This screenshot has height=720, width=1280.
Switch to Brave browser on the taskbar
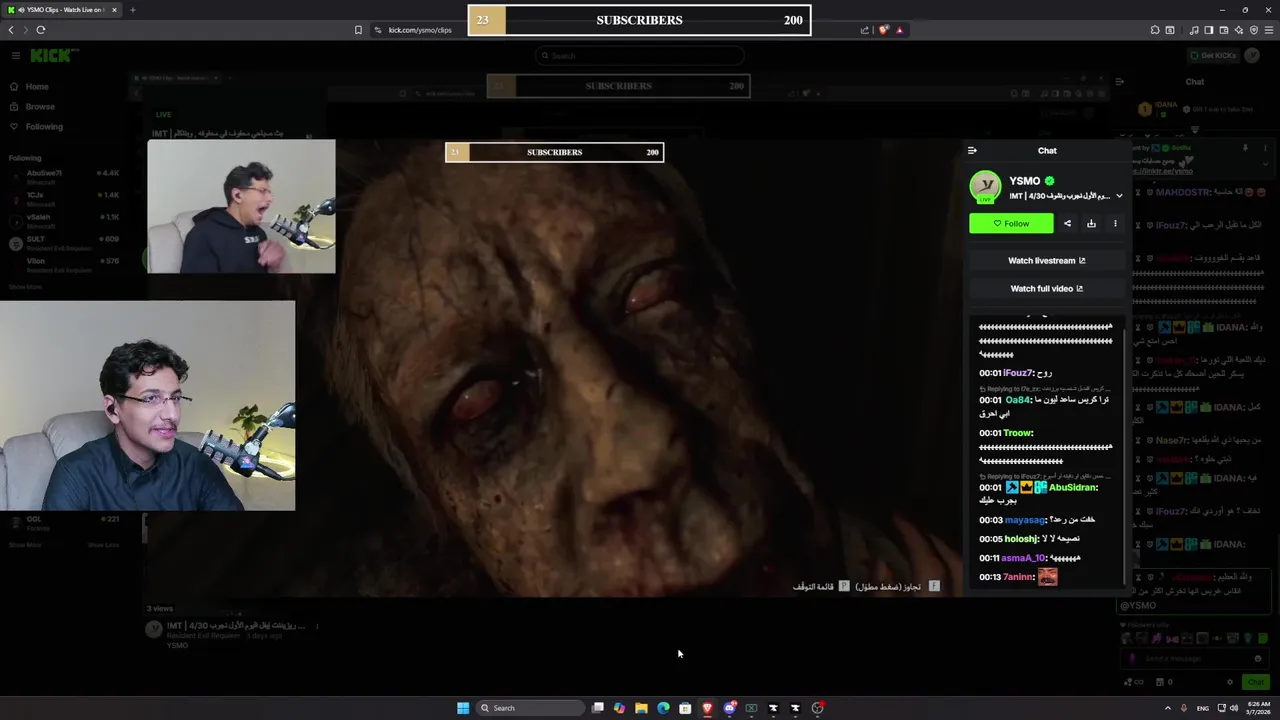707,708
